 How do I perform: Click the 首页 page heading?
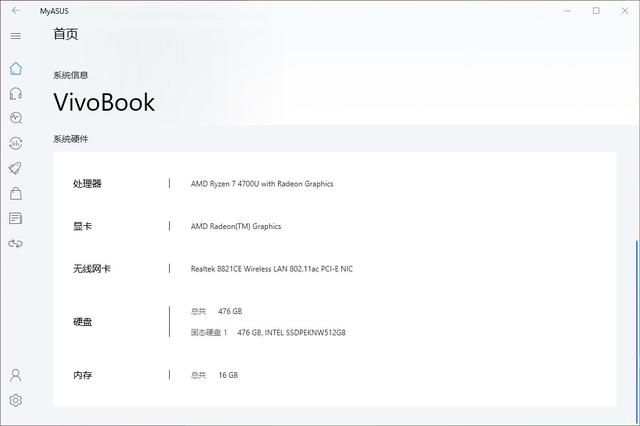tap(66, 34)
